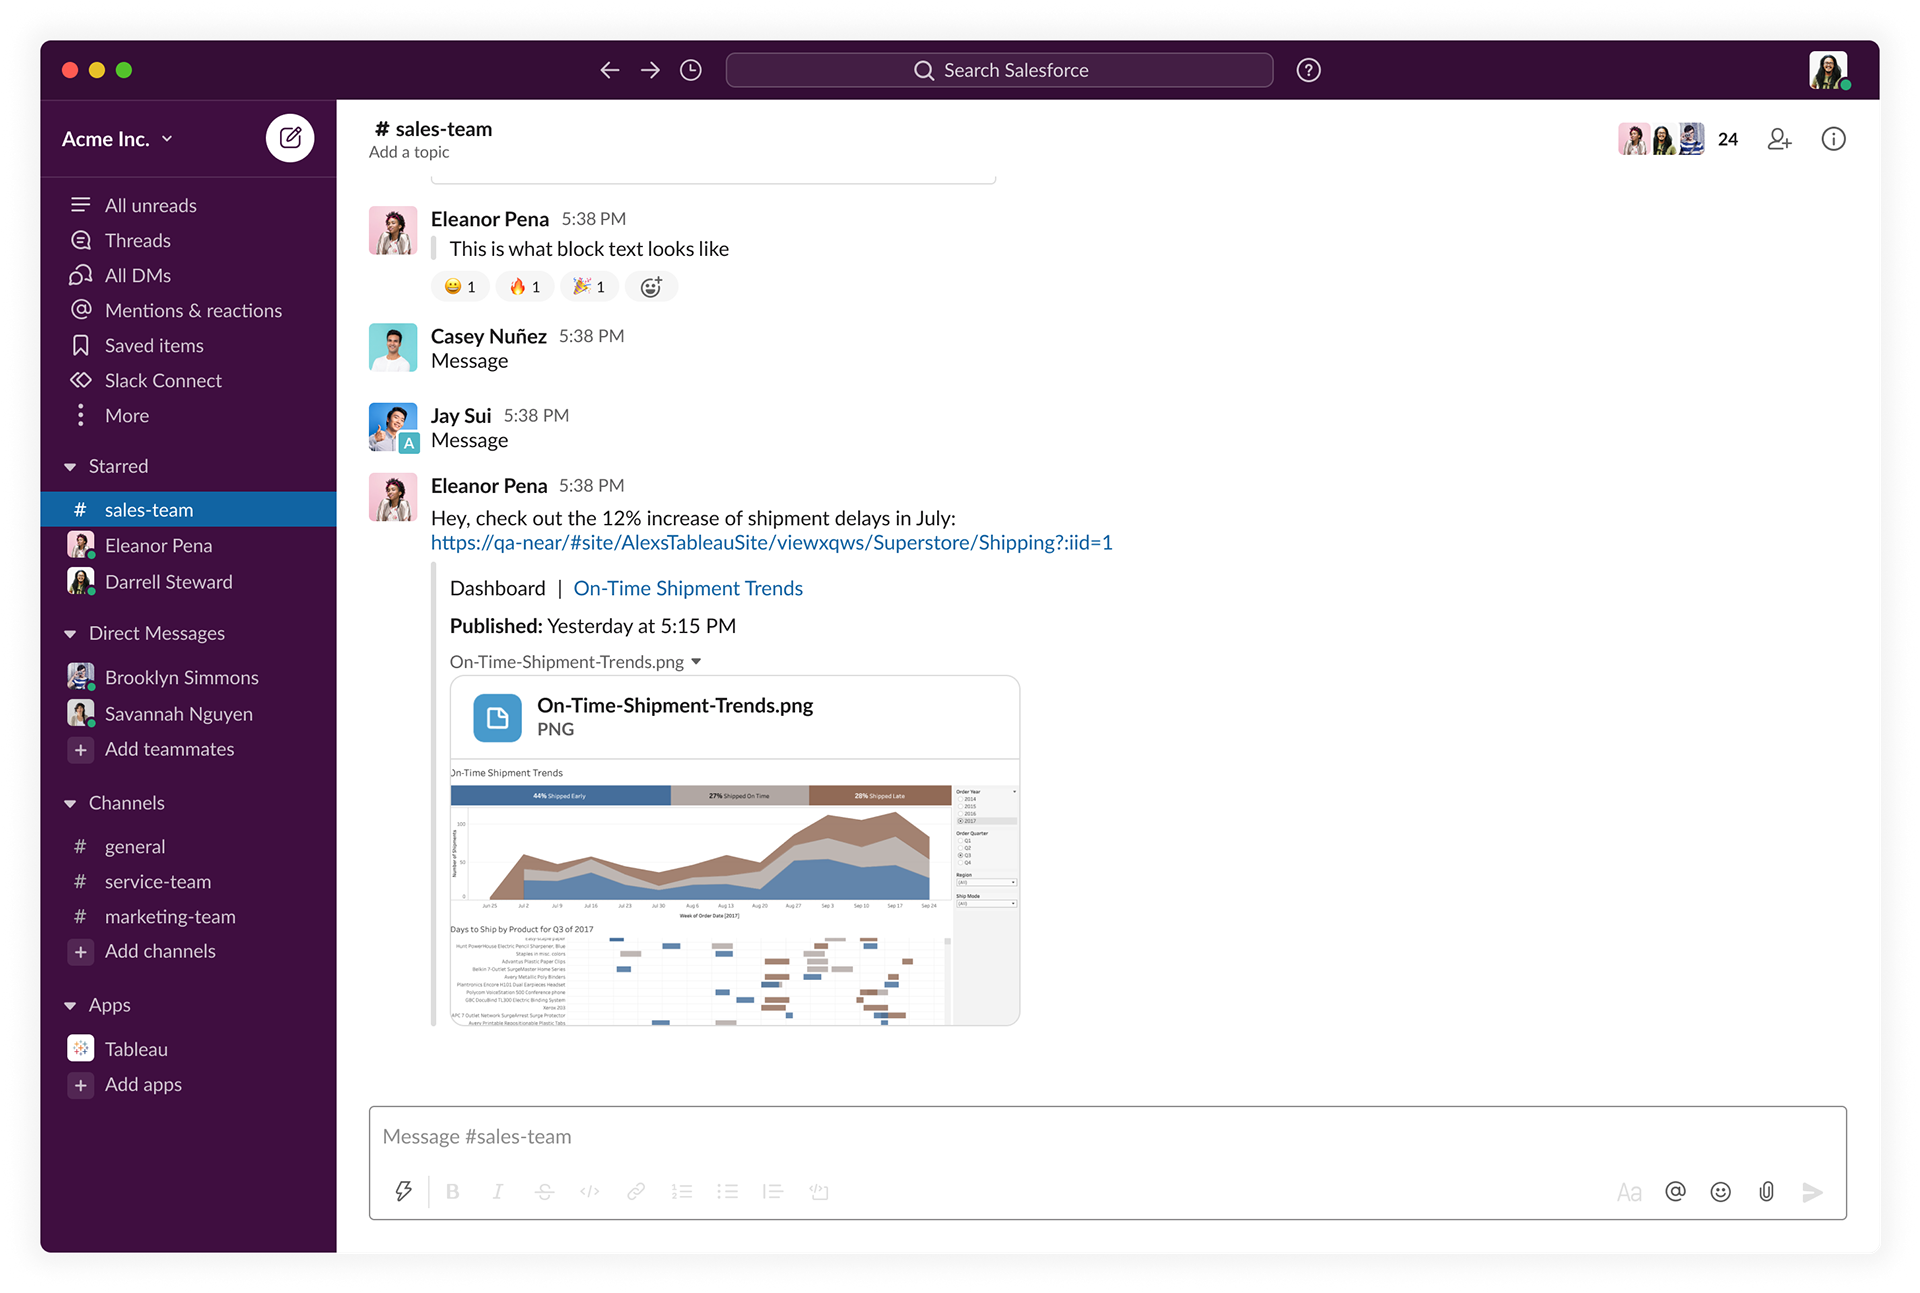Click the Search Salesforce field
Viewport: 1920px width, 1293px height.
[999, 70]
